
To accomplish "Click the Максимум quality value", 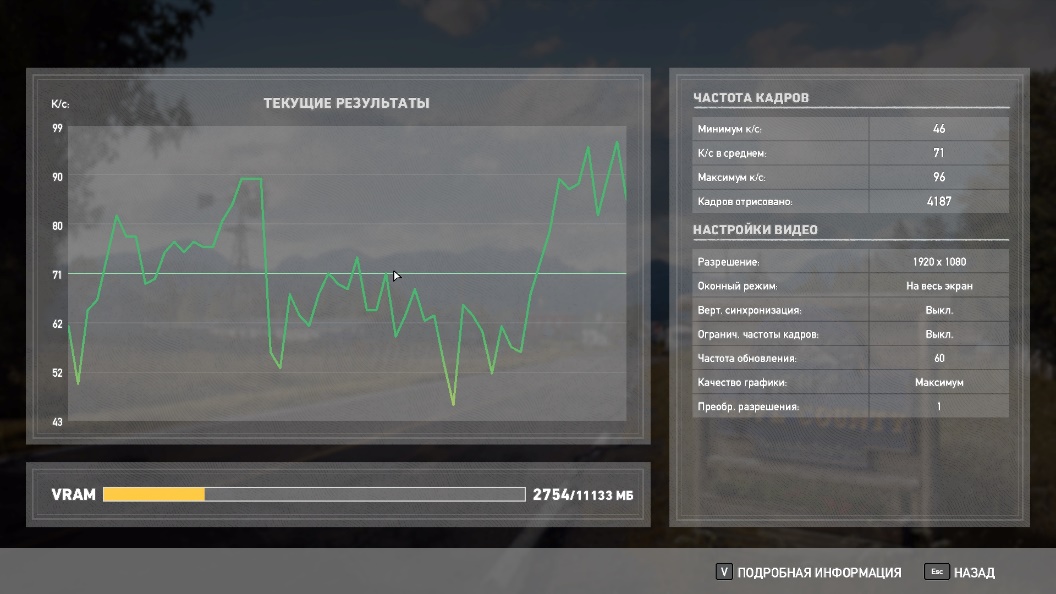I will point(939,383).
